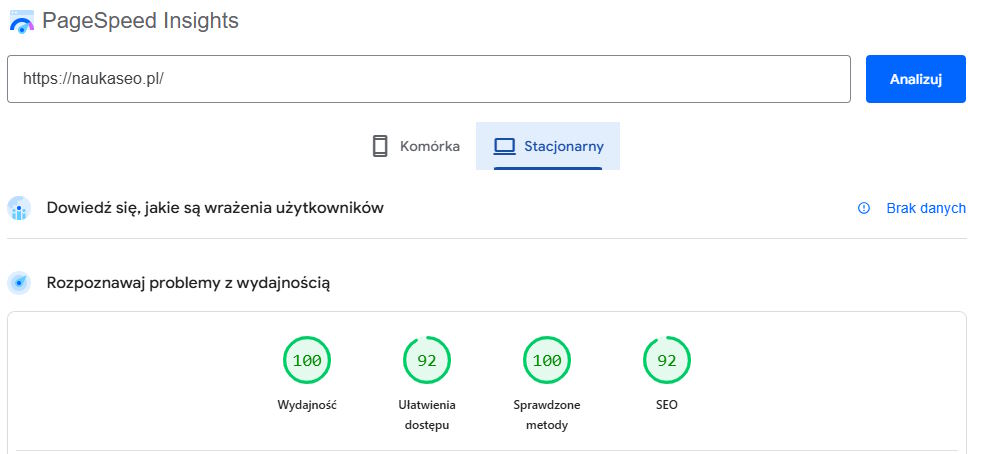The image size is (983, 454).
Task: Click the Sprawdzone metody label
Action: click(547, 415)
